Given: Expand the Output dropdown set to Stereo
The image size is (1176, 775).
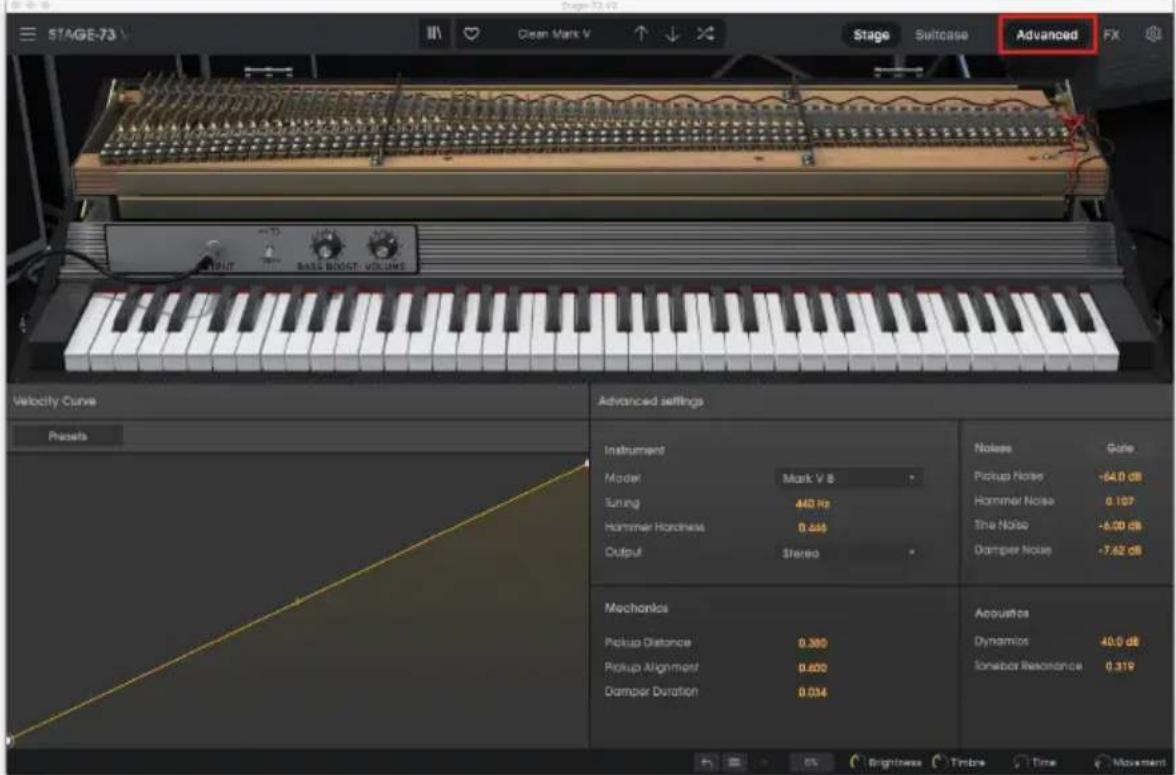Looking at the screenshot, I should (x=848, y=553).
